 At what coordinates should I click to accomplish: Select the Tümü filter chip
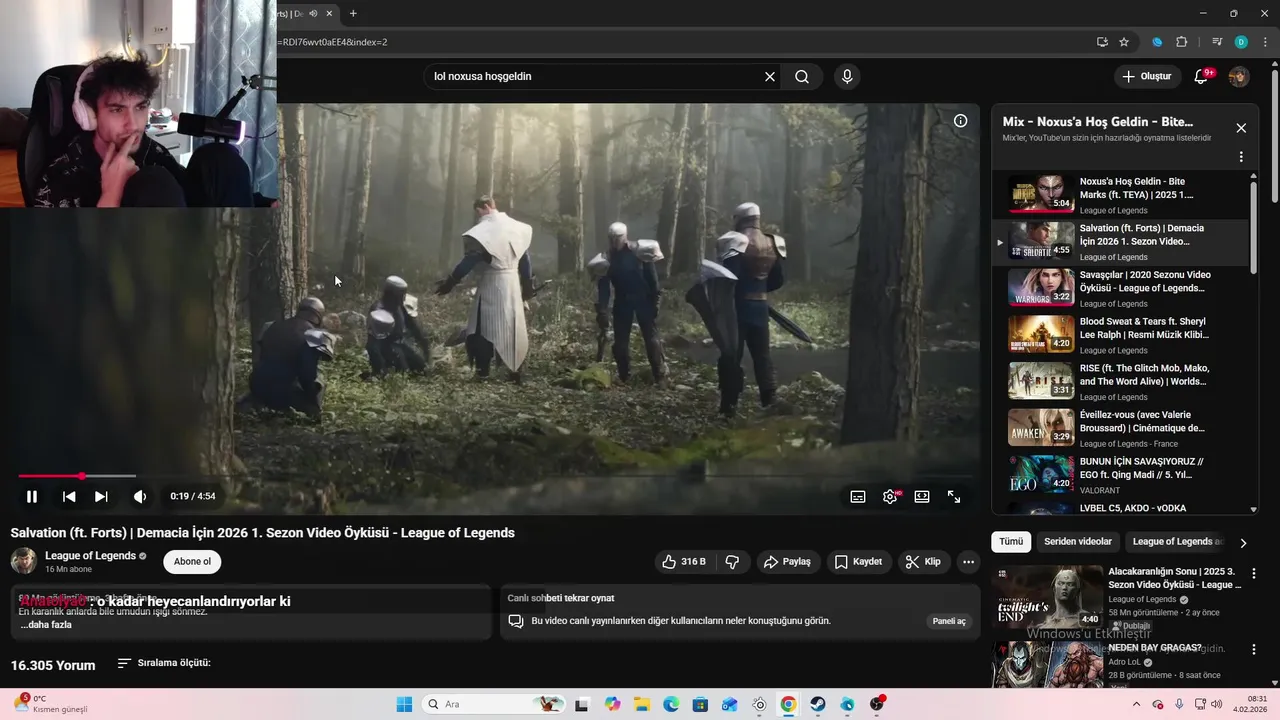click(1011, 541)
